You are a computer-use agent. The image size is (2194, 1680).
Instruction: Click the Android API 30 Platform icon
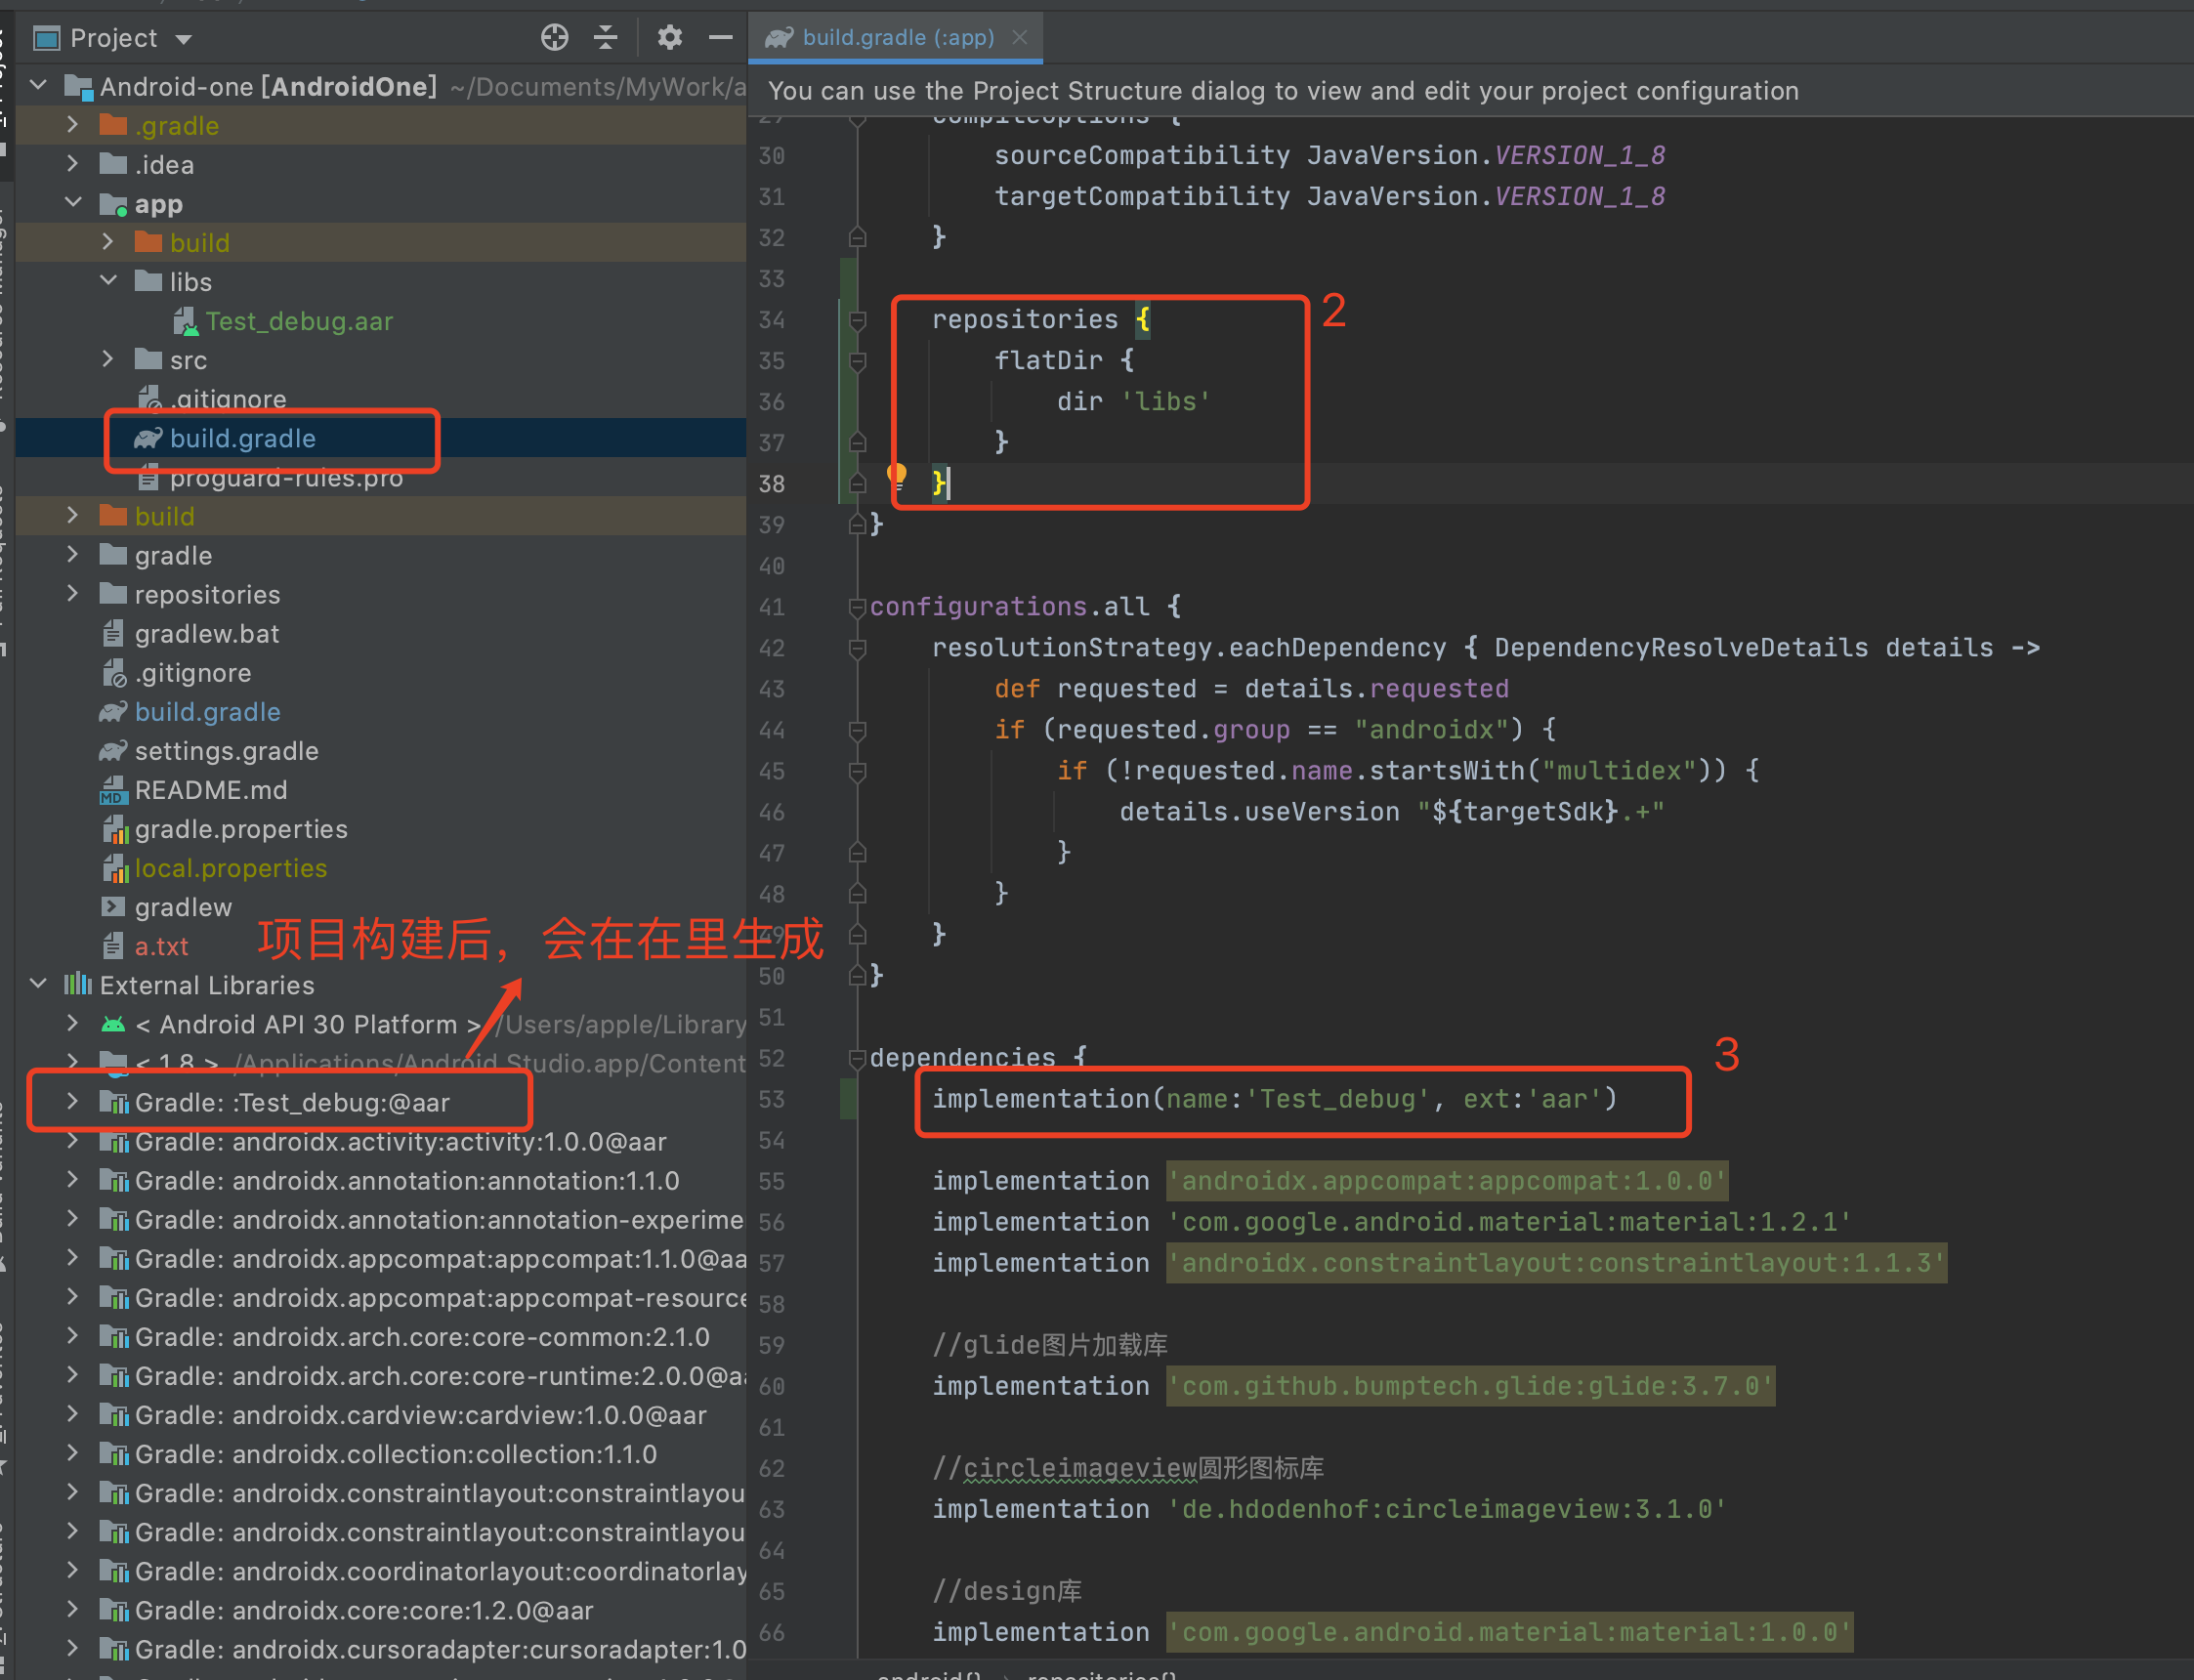pyautogui.click(x=114, y=1025)
